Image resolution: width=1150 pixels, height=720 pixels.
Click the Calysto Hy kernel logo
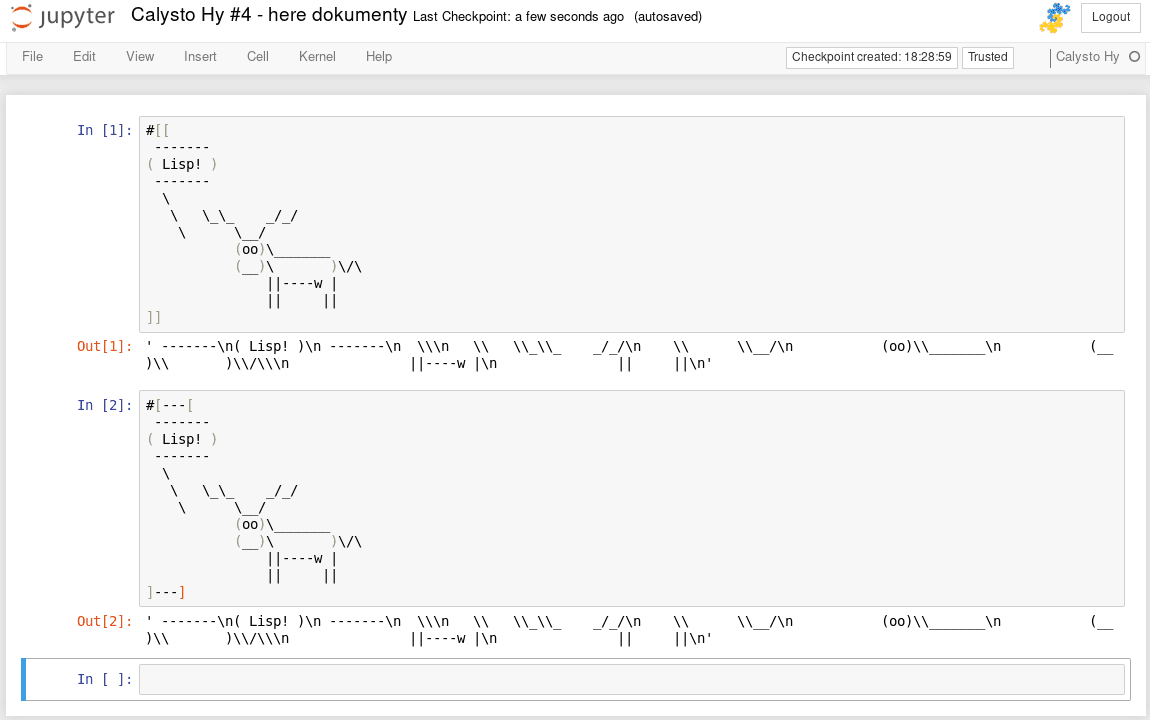coord(1055,18)
